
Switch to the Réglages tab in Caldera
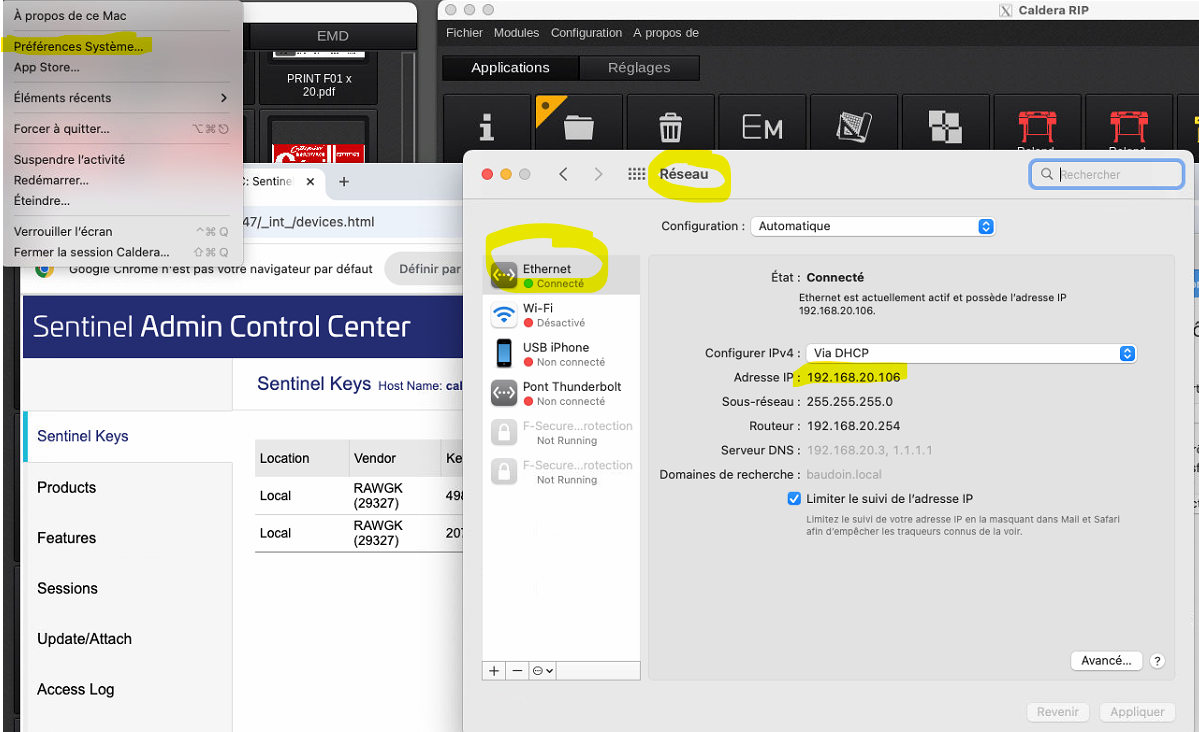point(639,68)
